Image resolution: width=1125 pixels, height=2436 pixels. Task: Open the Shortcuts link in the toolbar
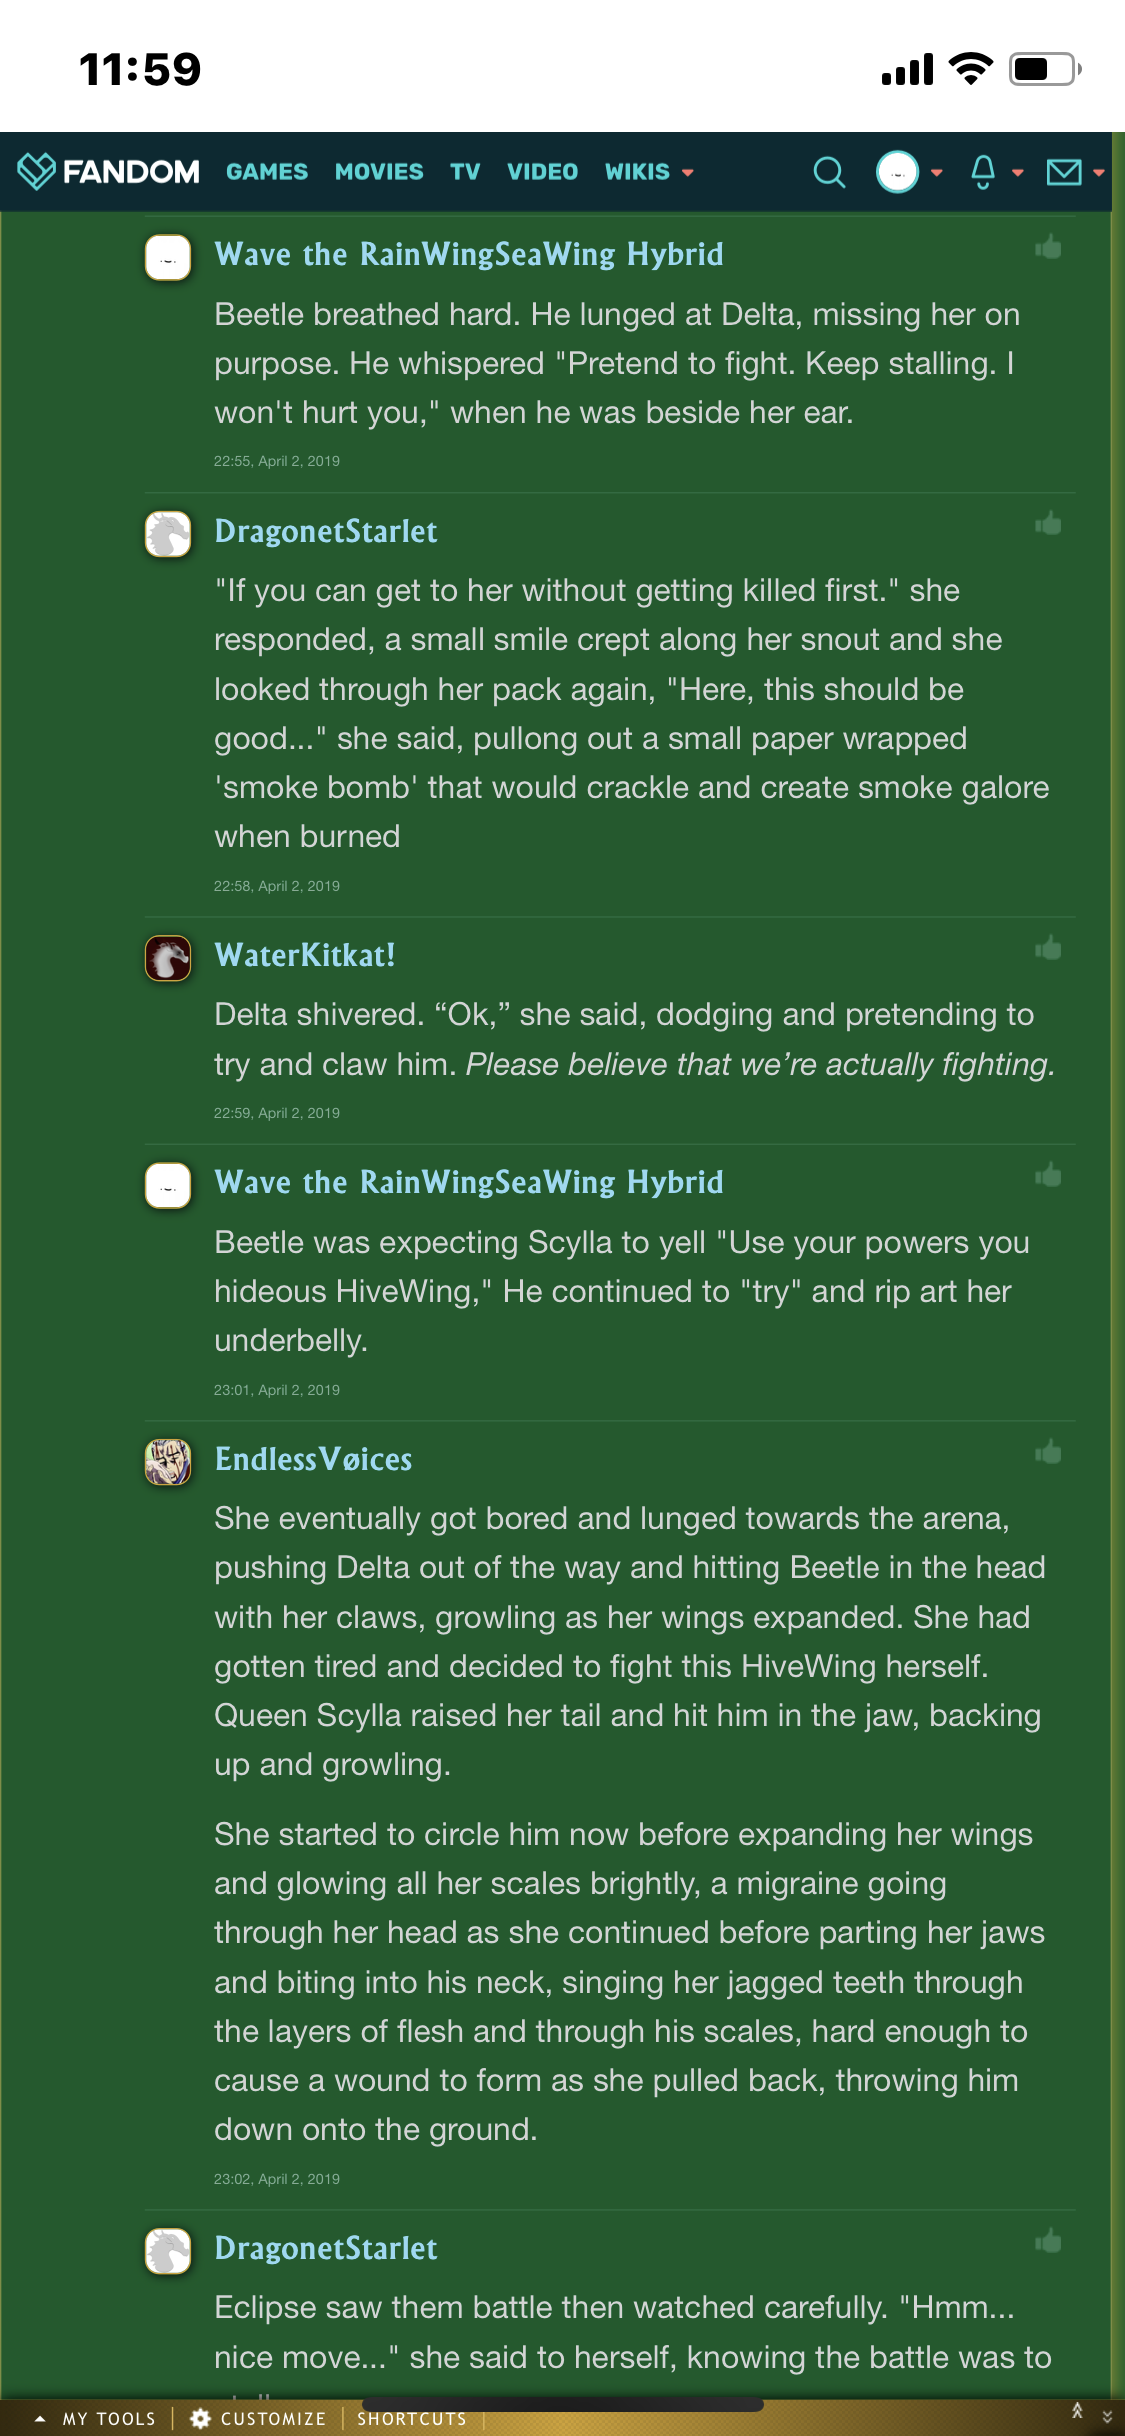pyautogui.click(x=411, y=2418)
